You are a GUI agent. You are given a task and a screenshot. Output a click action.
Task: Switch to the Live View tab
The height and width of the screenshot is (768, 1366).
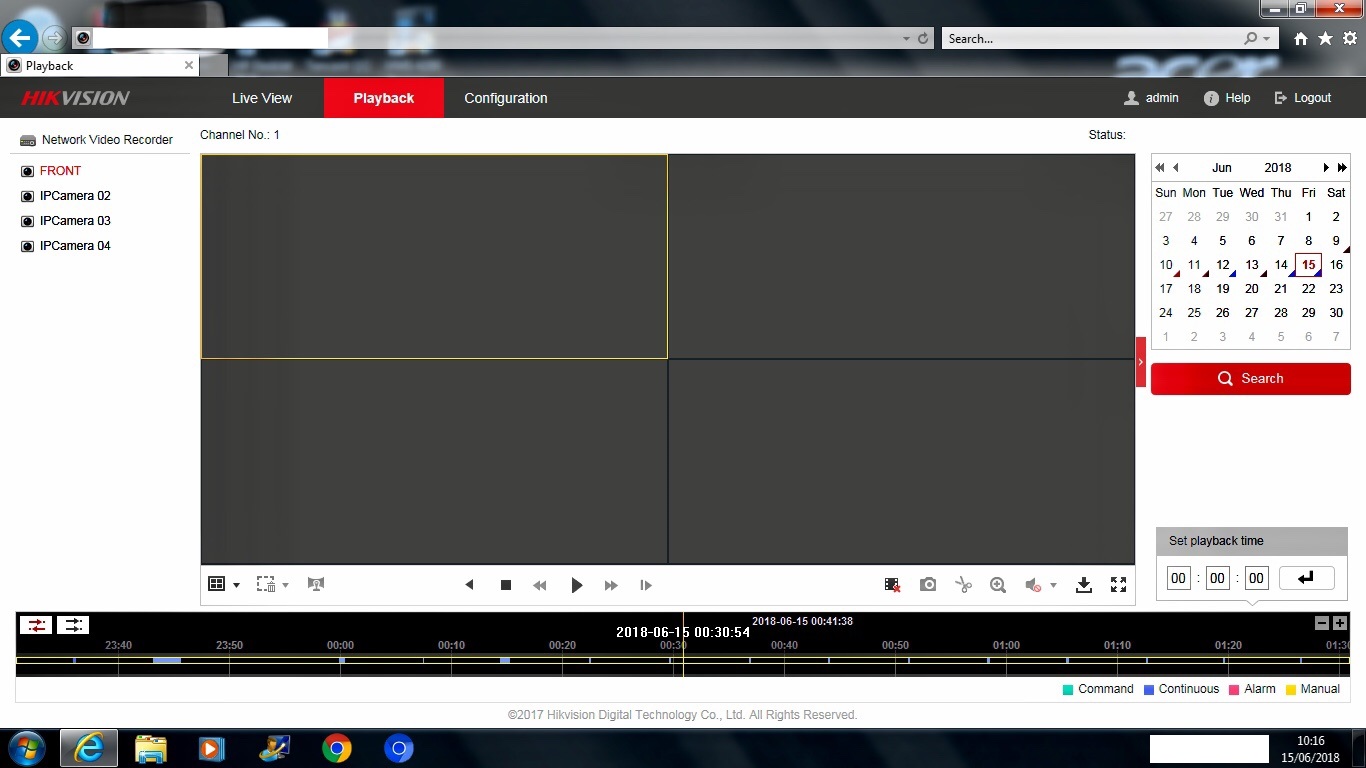pyautogui.click(x=262, y=98)
